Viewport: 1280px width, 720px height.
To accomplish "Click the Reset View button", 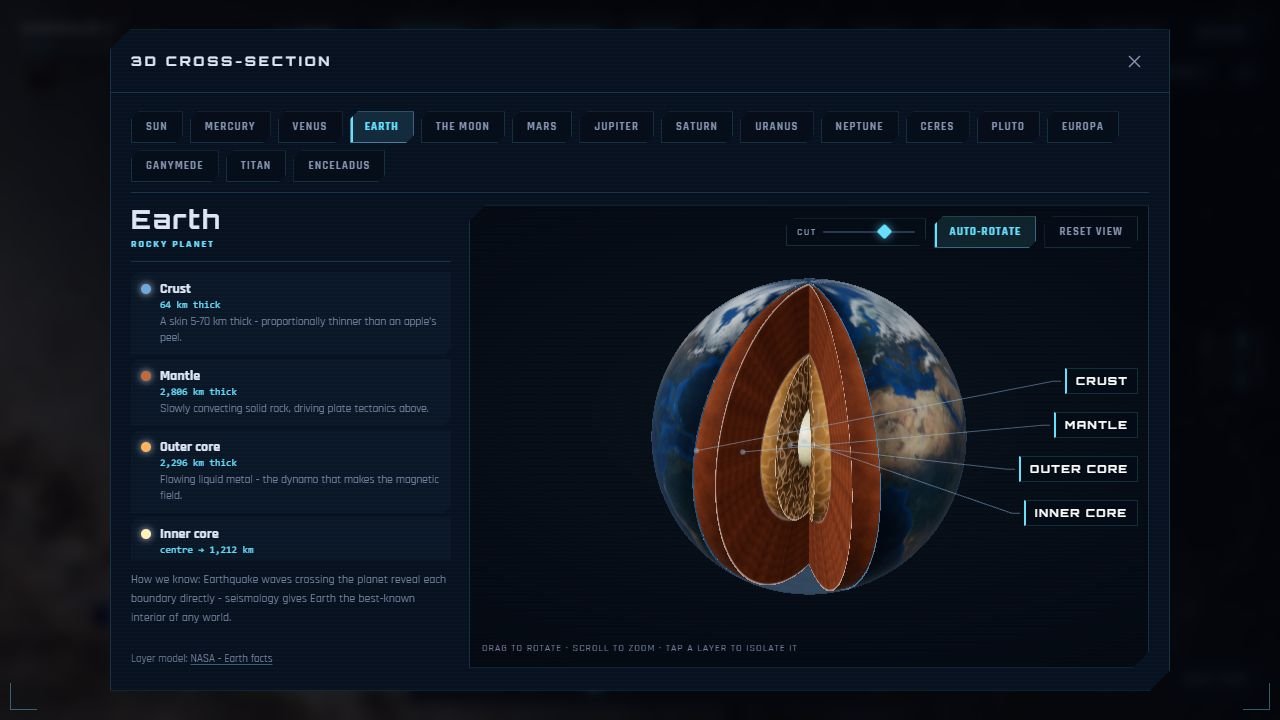I will (1090, 231).
